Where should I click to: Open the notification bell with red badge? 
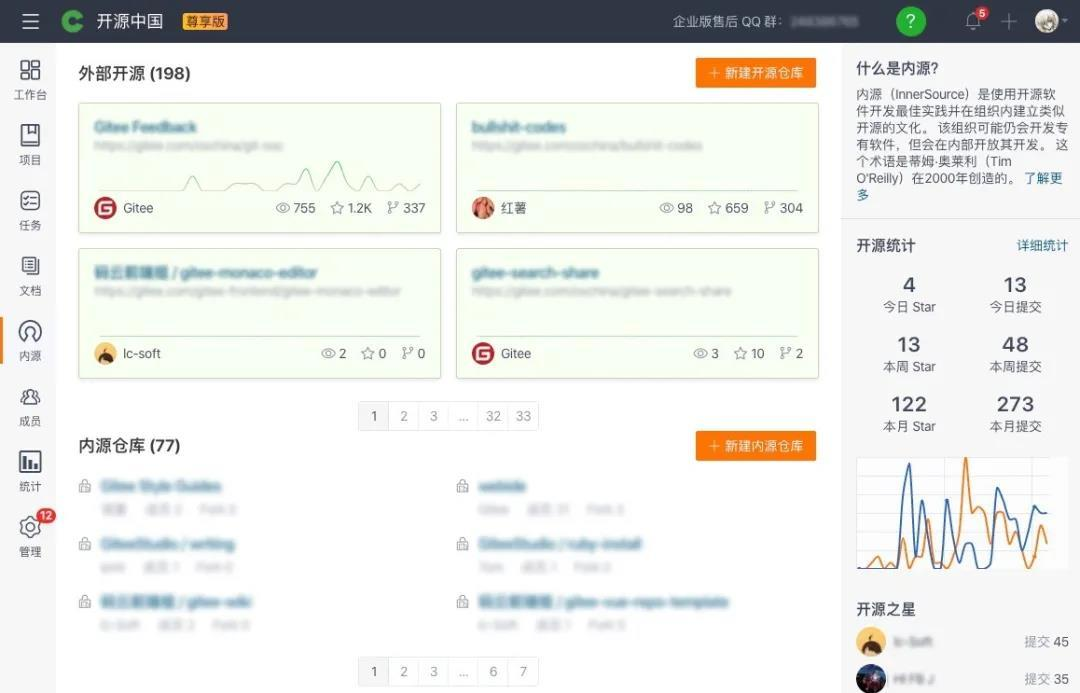pos(971,20)
